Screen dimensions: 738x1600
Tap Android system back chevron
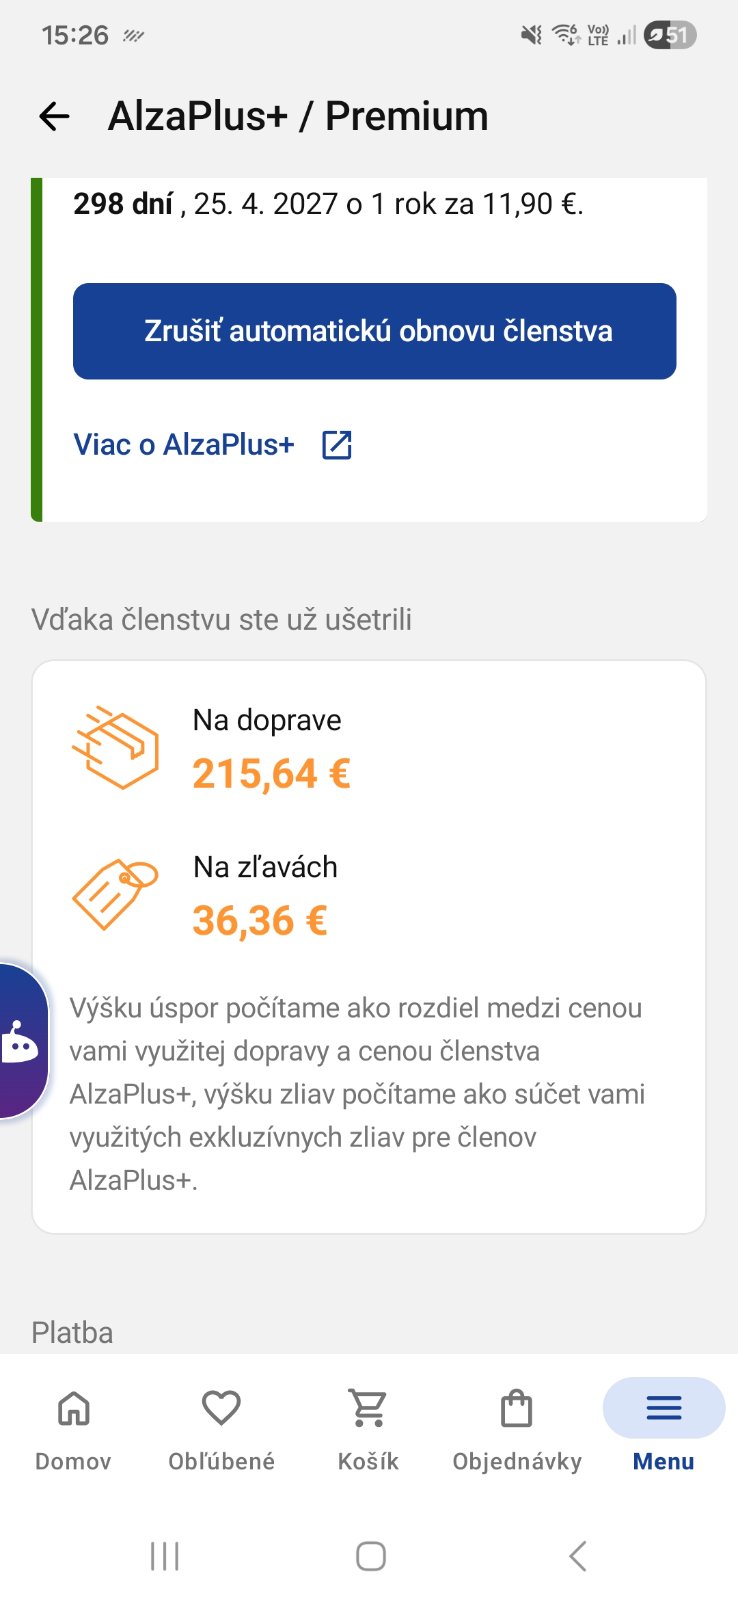click(x=577, y=1556)
